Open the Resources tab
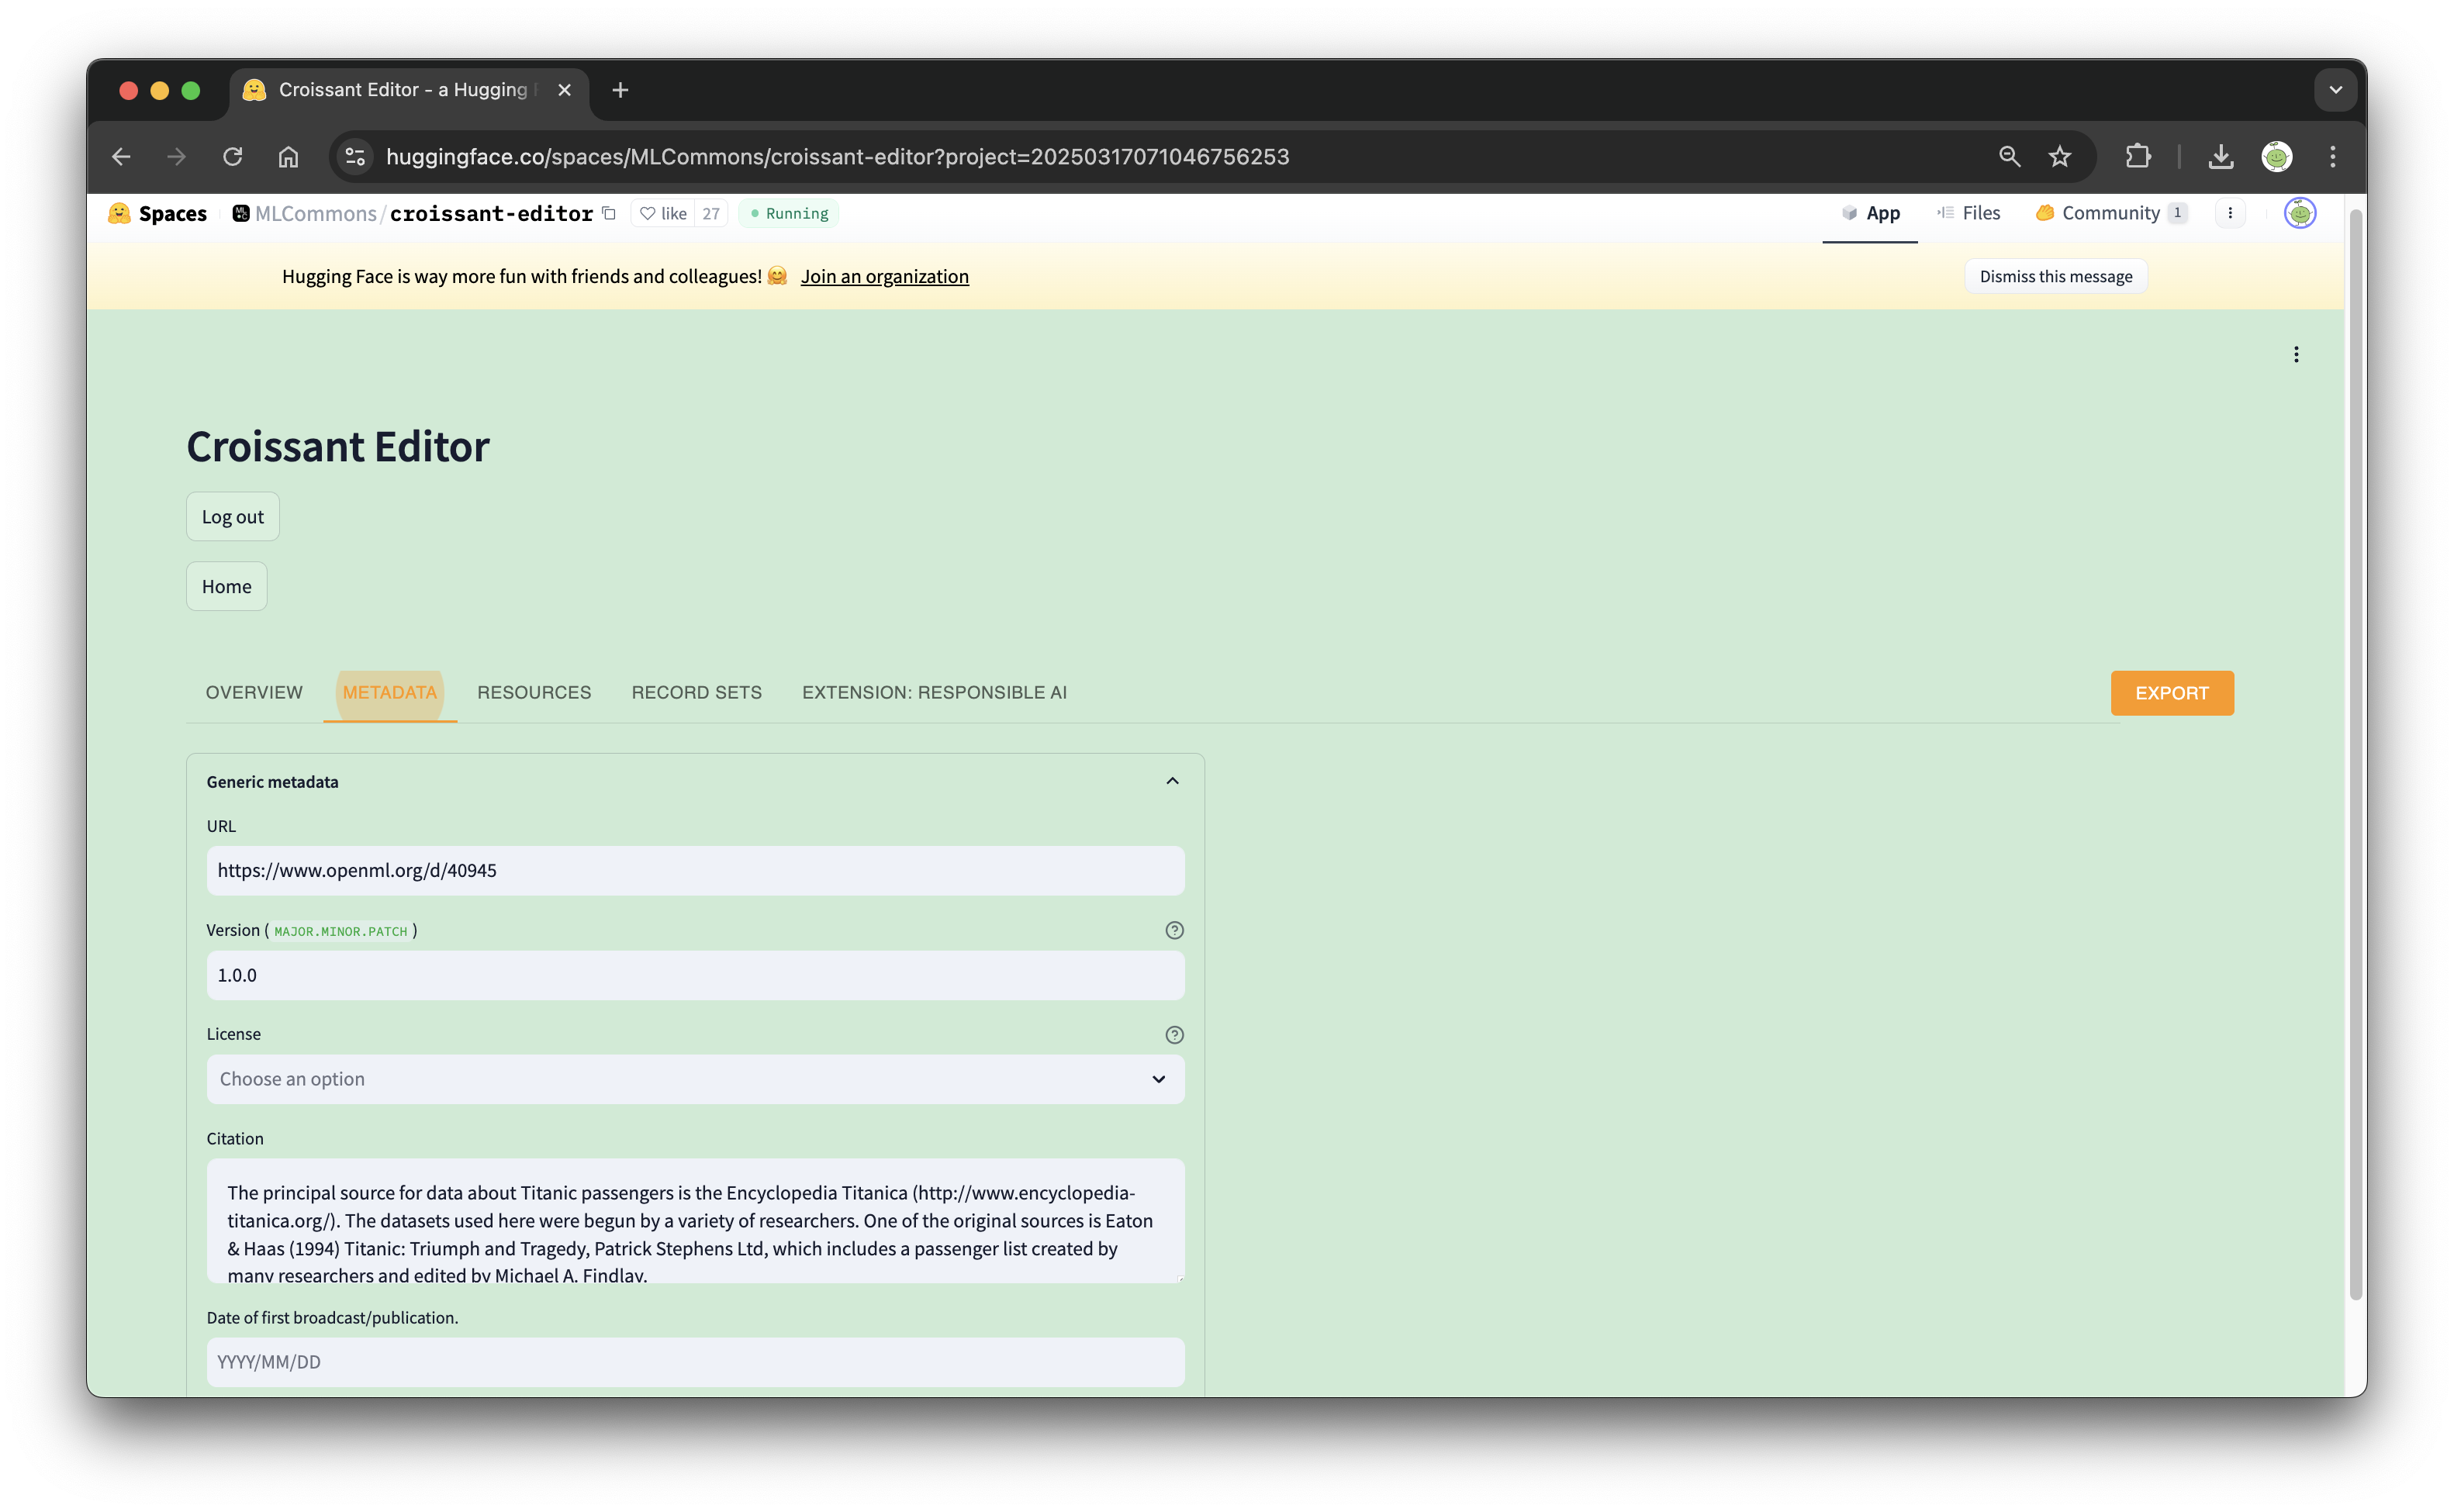 (x=534, y=692)
